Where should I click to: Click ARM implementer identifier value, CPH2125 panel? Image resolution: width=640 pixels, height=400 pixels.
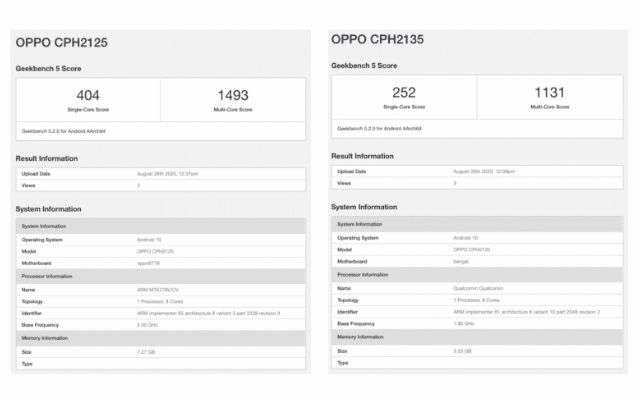pos(209,313)
